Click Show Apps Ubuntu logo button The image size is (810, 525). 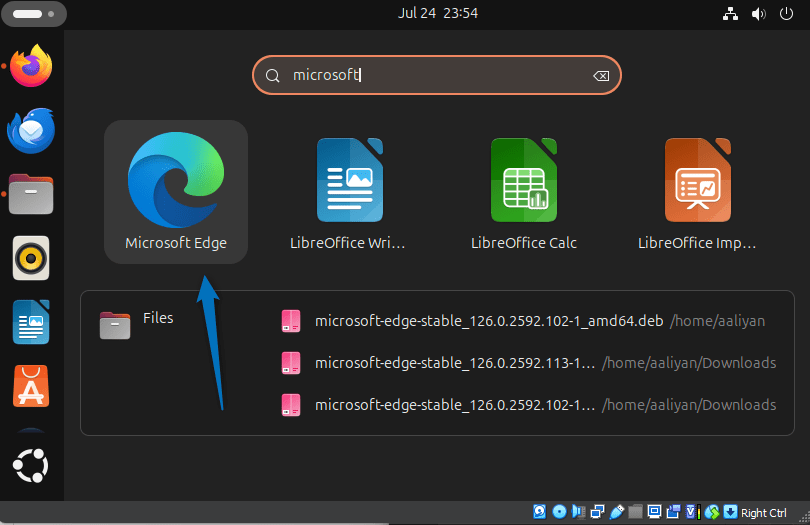pyautogui.click(x=31, y=466)
